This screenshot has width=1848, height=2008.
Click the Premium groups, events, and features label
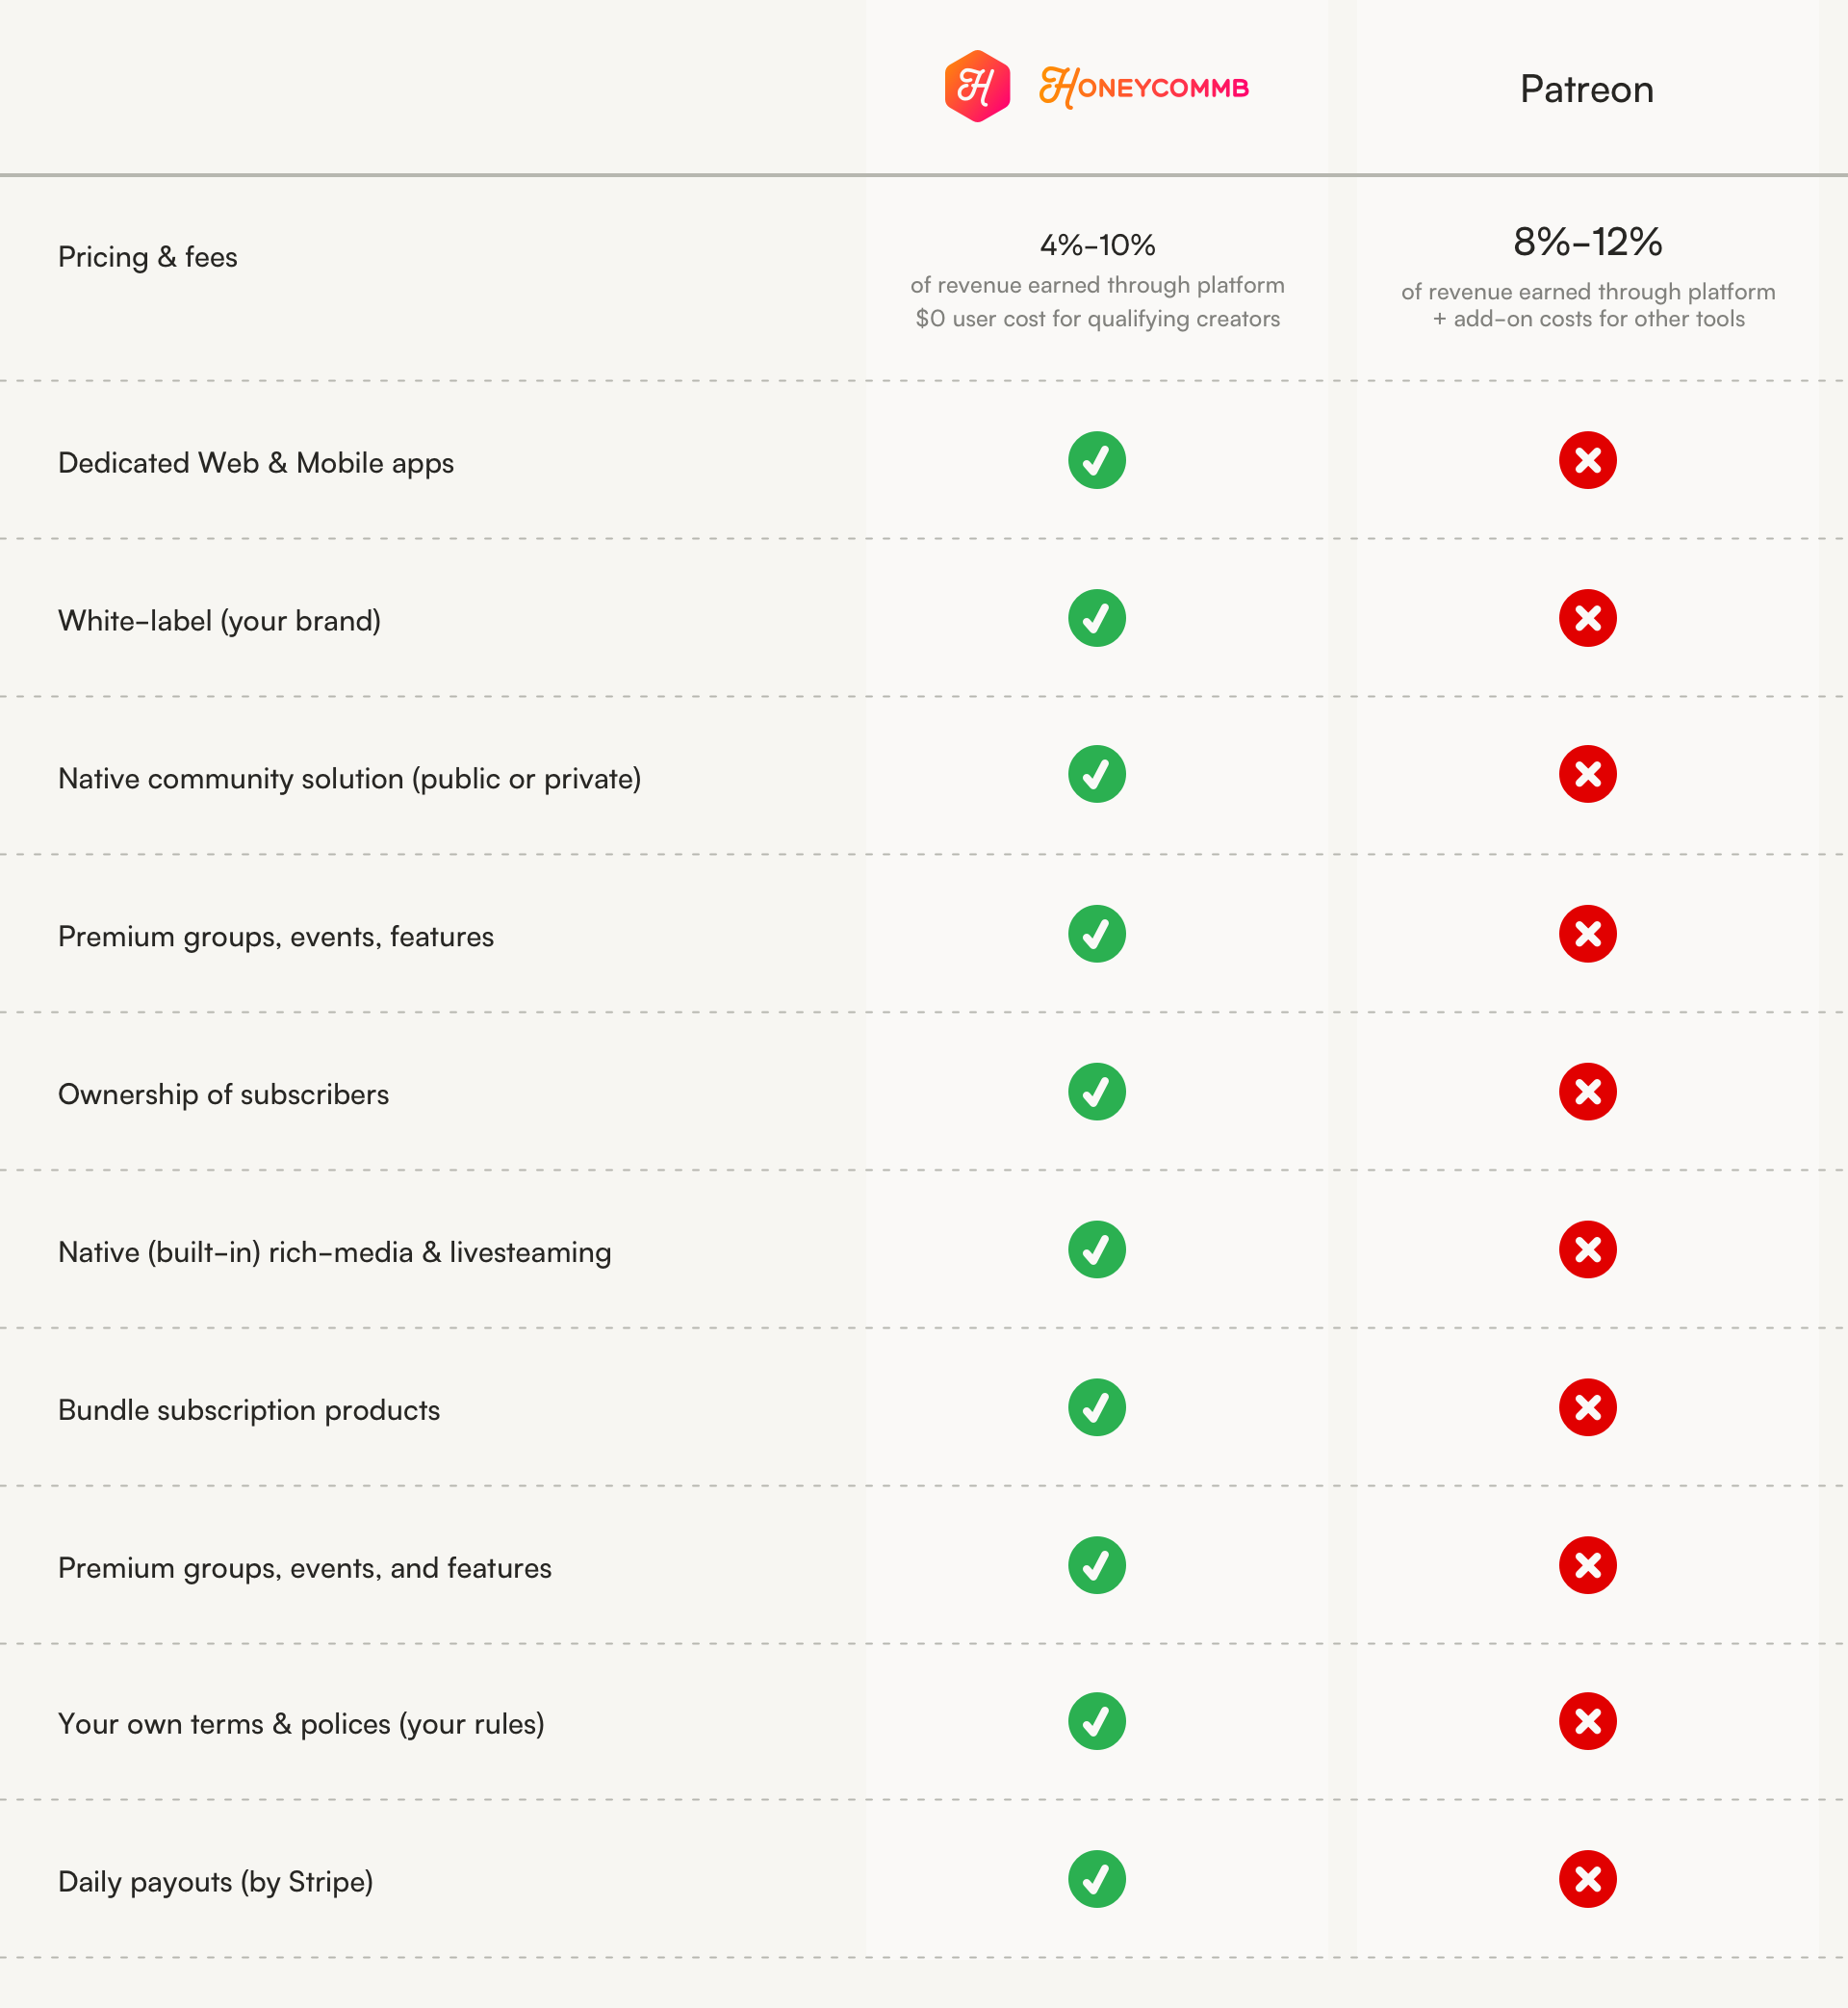click(x=305, y=1567)
